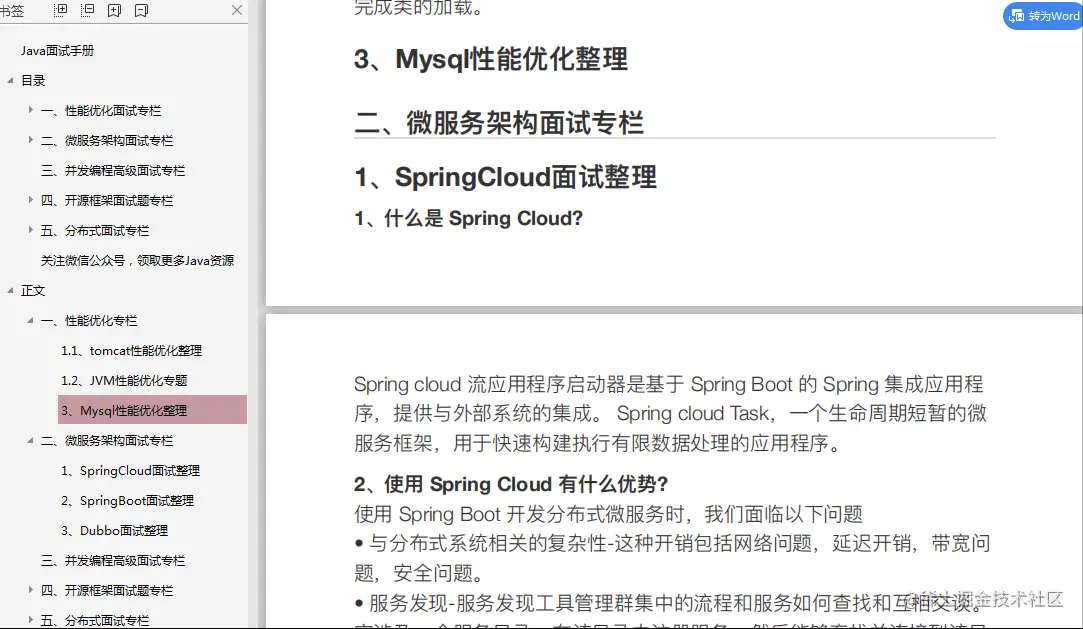Select 目录 bookmark label
Screen dimensions: 1083x629
click(x=33, y=81)
